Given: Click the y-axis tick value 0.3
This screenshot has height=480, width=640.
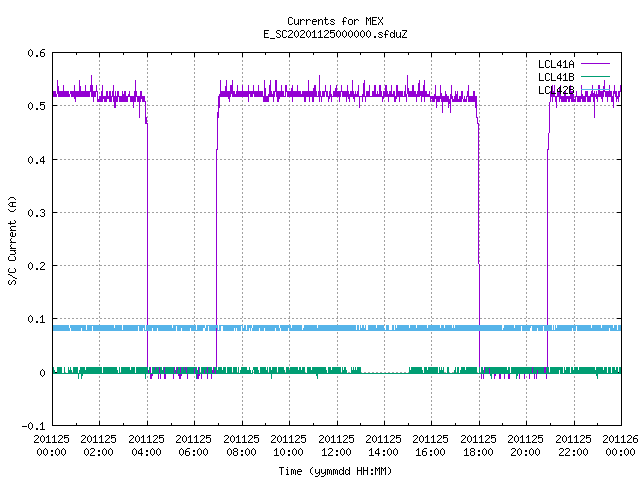Looking at the screenshot, I should click(36, 213).
